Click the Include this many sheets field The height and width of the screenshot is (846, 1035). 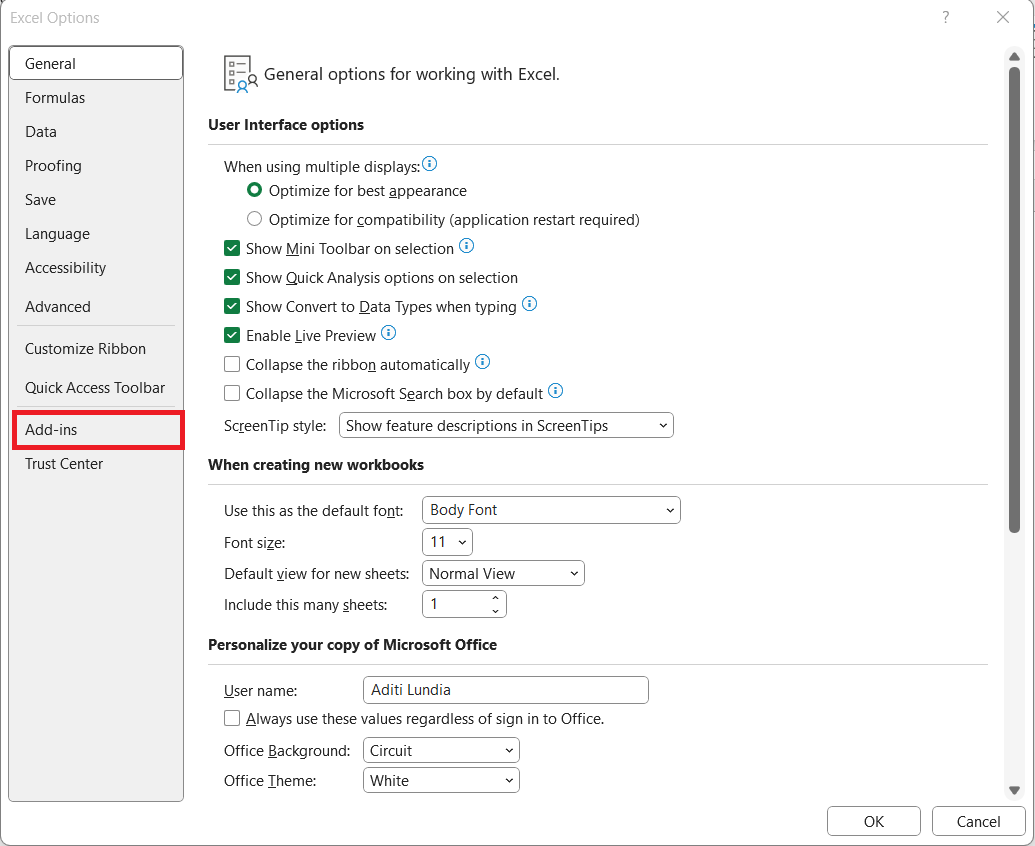[x=464, y=604]
